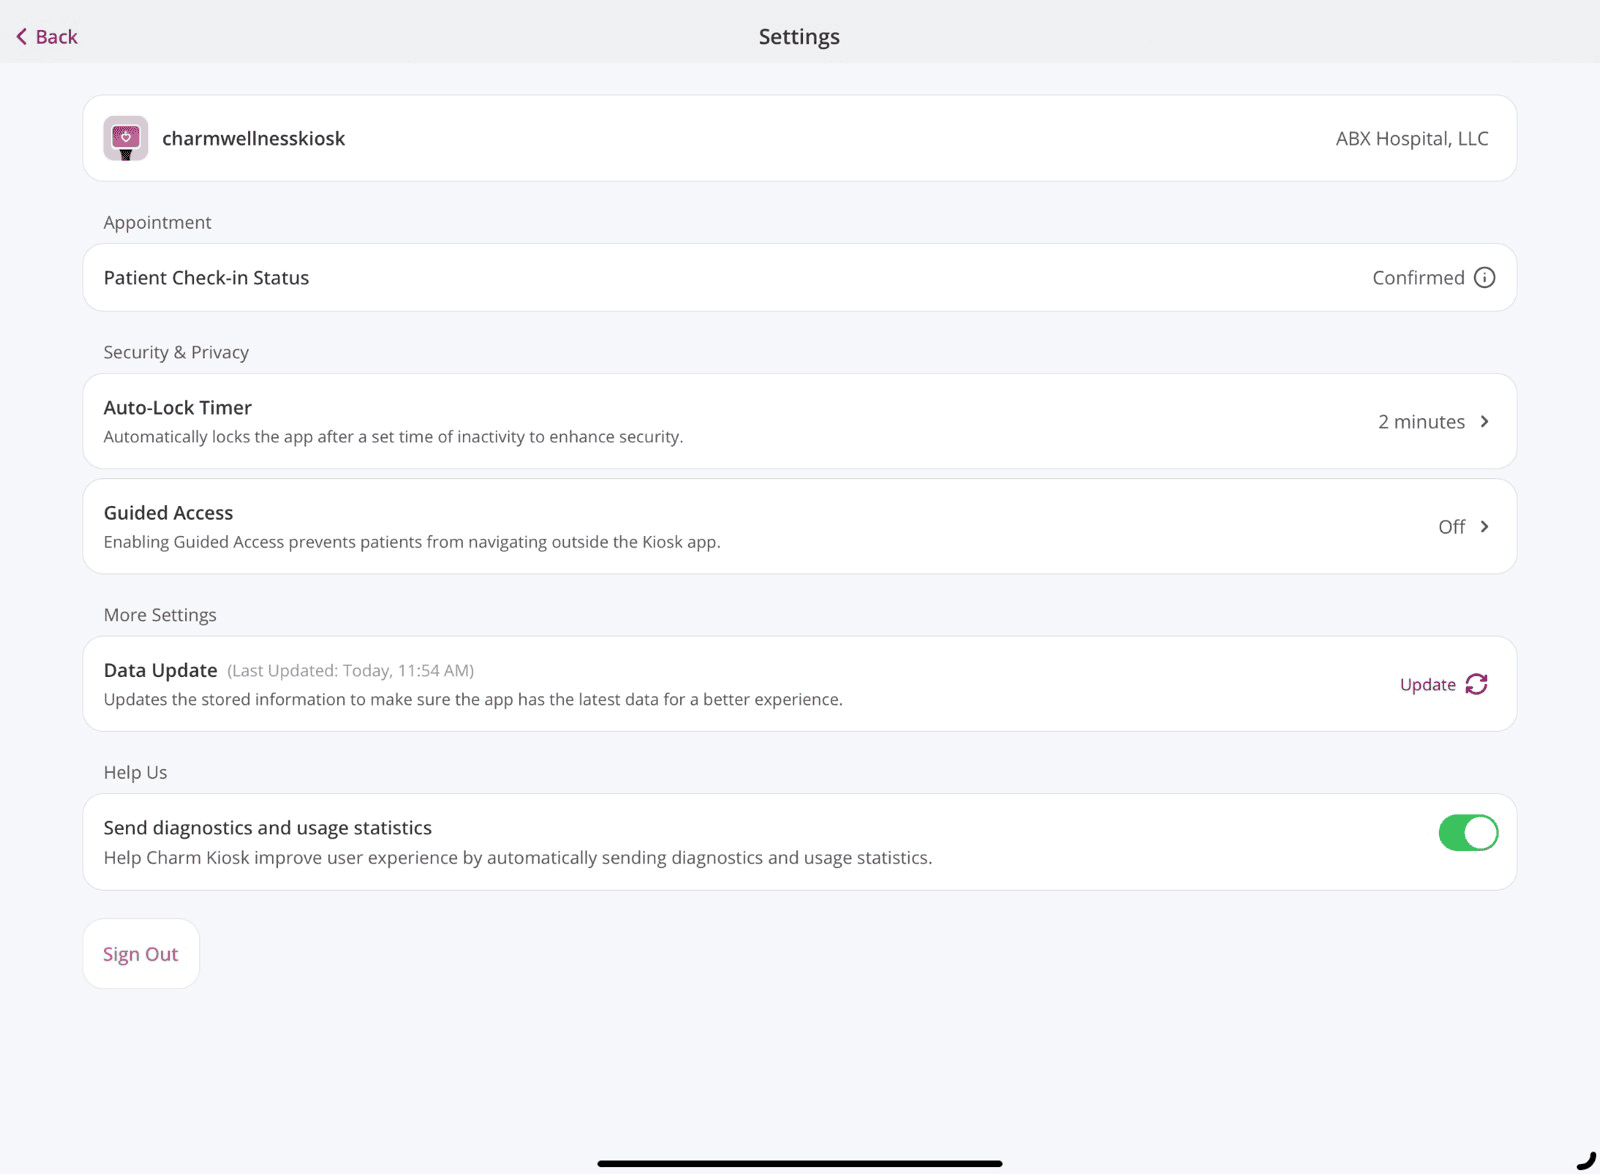Tap the ABX Hospital, LLC label
The image size is (1600, 1174).
coord(1411,139)
